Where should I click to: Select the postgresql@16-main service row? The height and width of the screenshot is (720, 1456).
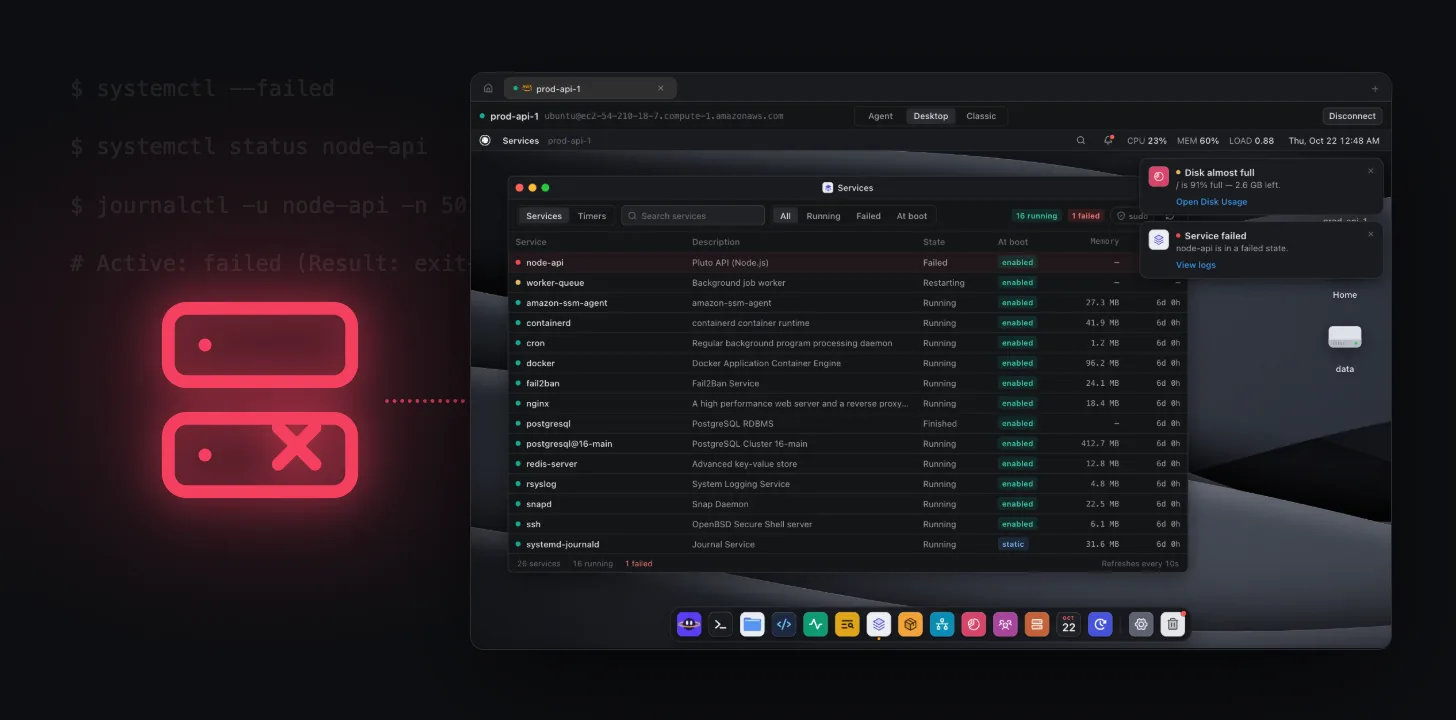tap(847, 443)
